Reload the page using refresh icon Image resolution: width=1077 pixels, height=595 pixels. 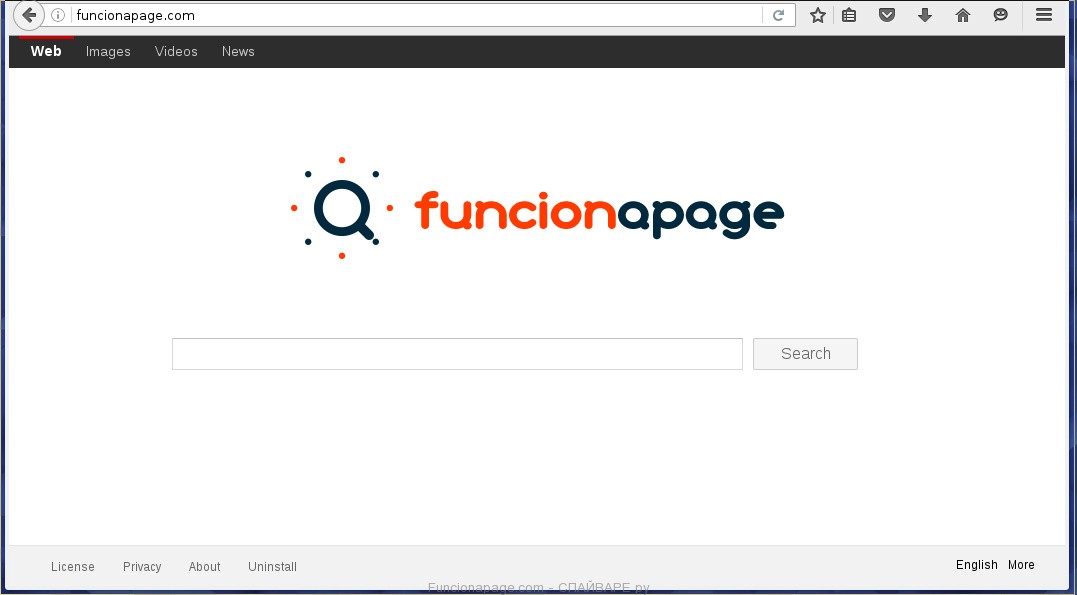(x=778, y=15)
